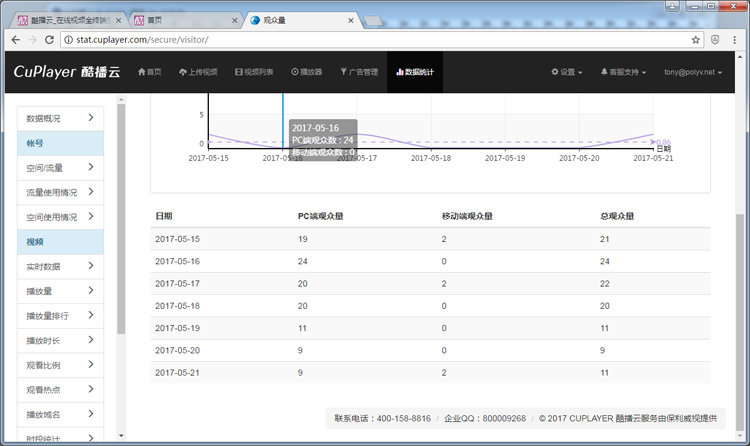
Task: Click the shield extension icon
Action: 716,39
